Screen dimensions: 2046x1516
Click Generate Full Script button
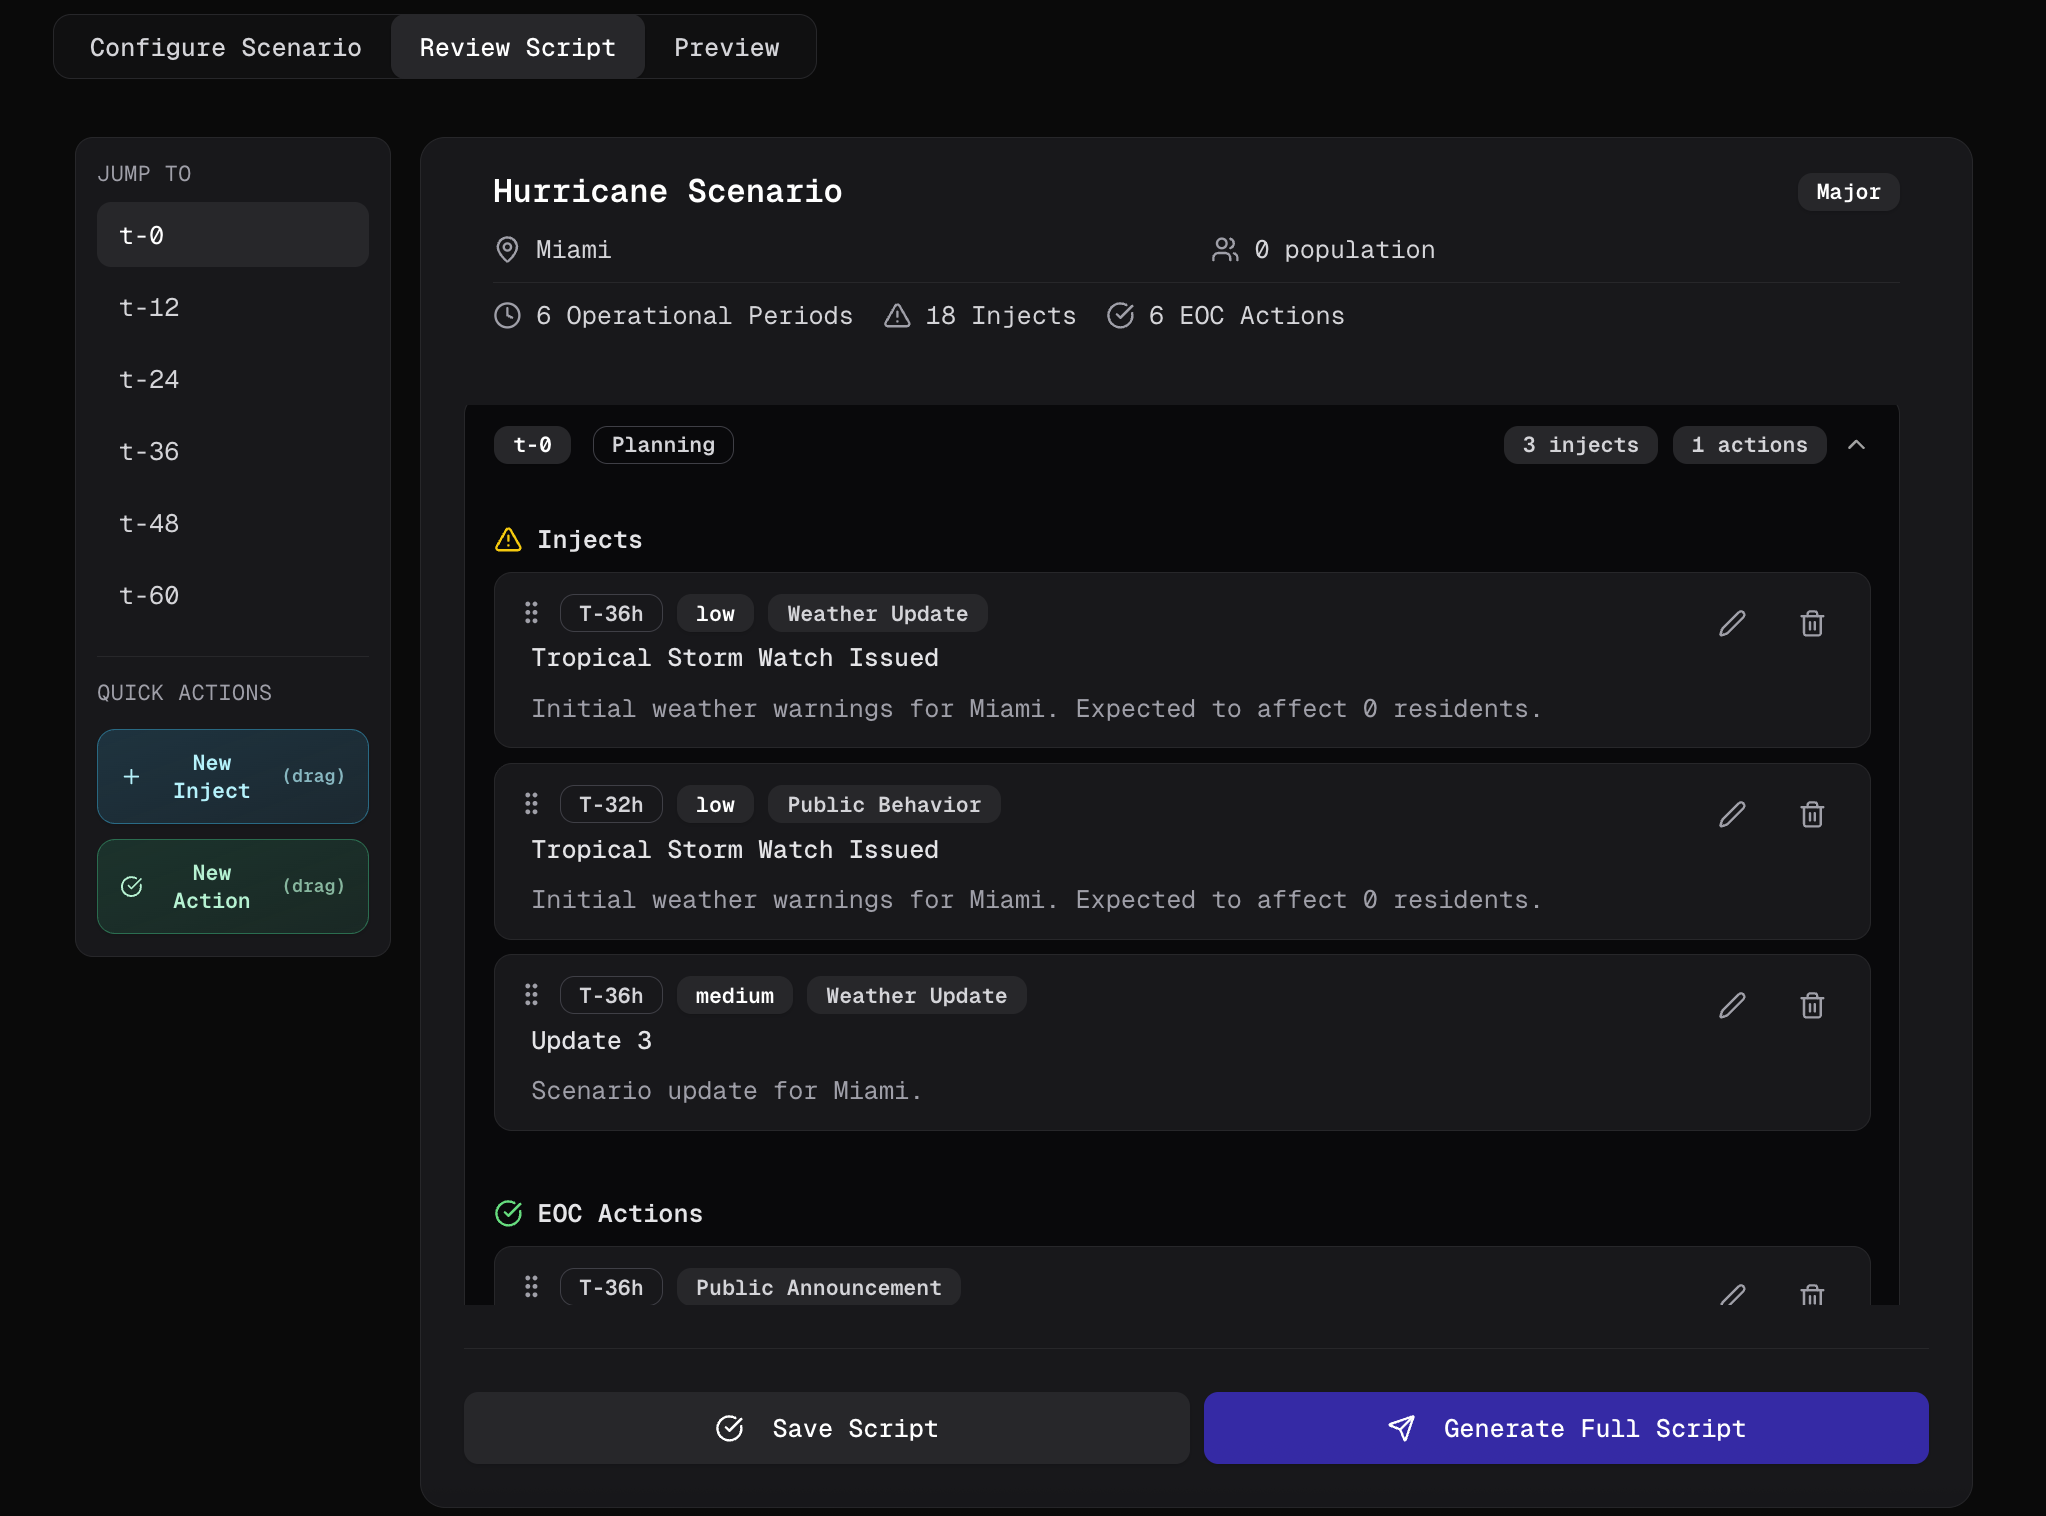point(1565,1428)
